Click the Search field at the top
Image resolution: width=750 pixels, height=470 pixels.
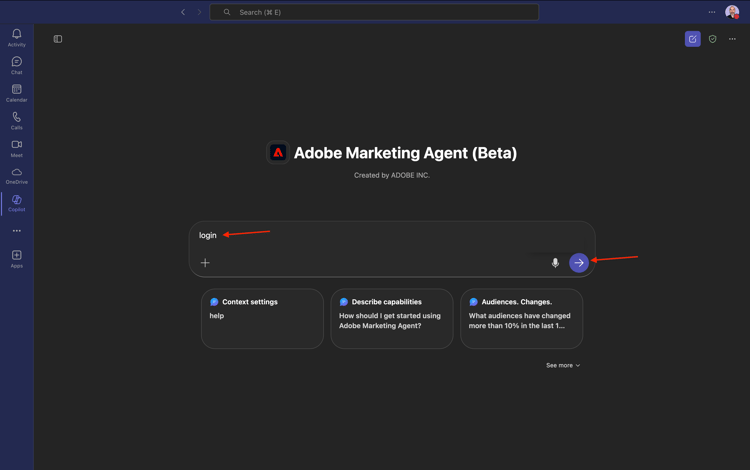point(374,12)
